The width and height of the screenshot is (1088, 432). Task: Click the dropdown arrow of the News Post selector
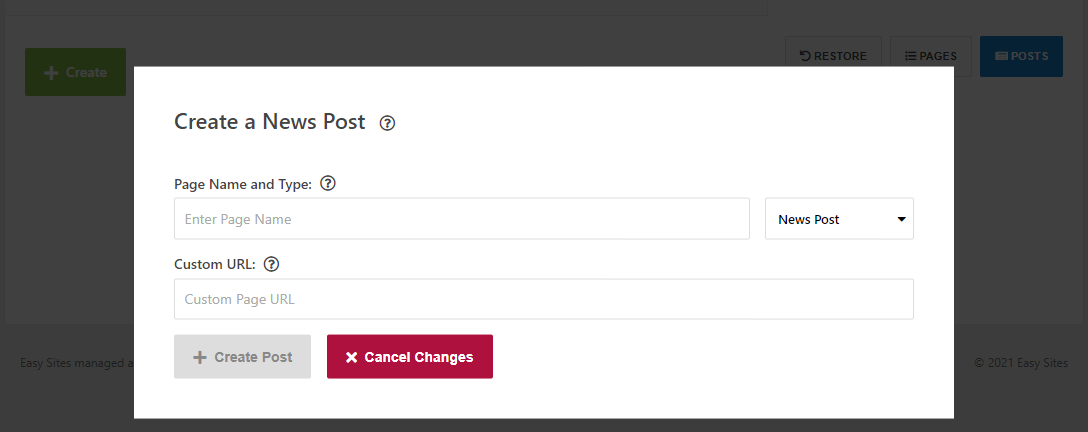tap(901, 219)
